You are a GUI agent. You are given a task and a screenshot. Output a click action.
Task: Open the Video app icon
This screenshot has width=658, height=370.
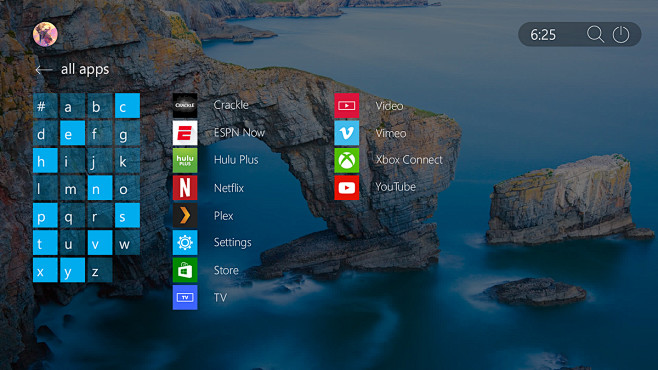pos(347,106)
